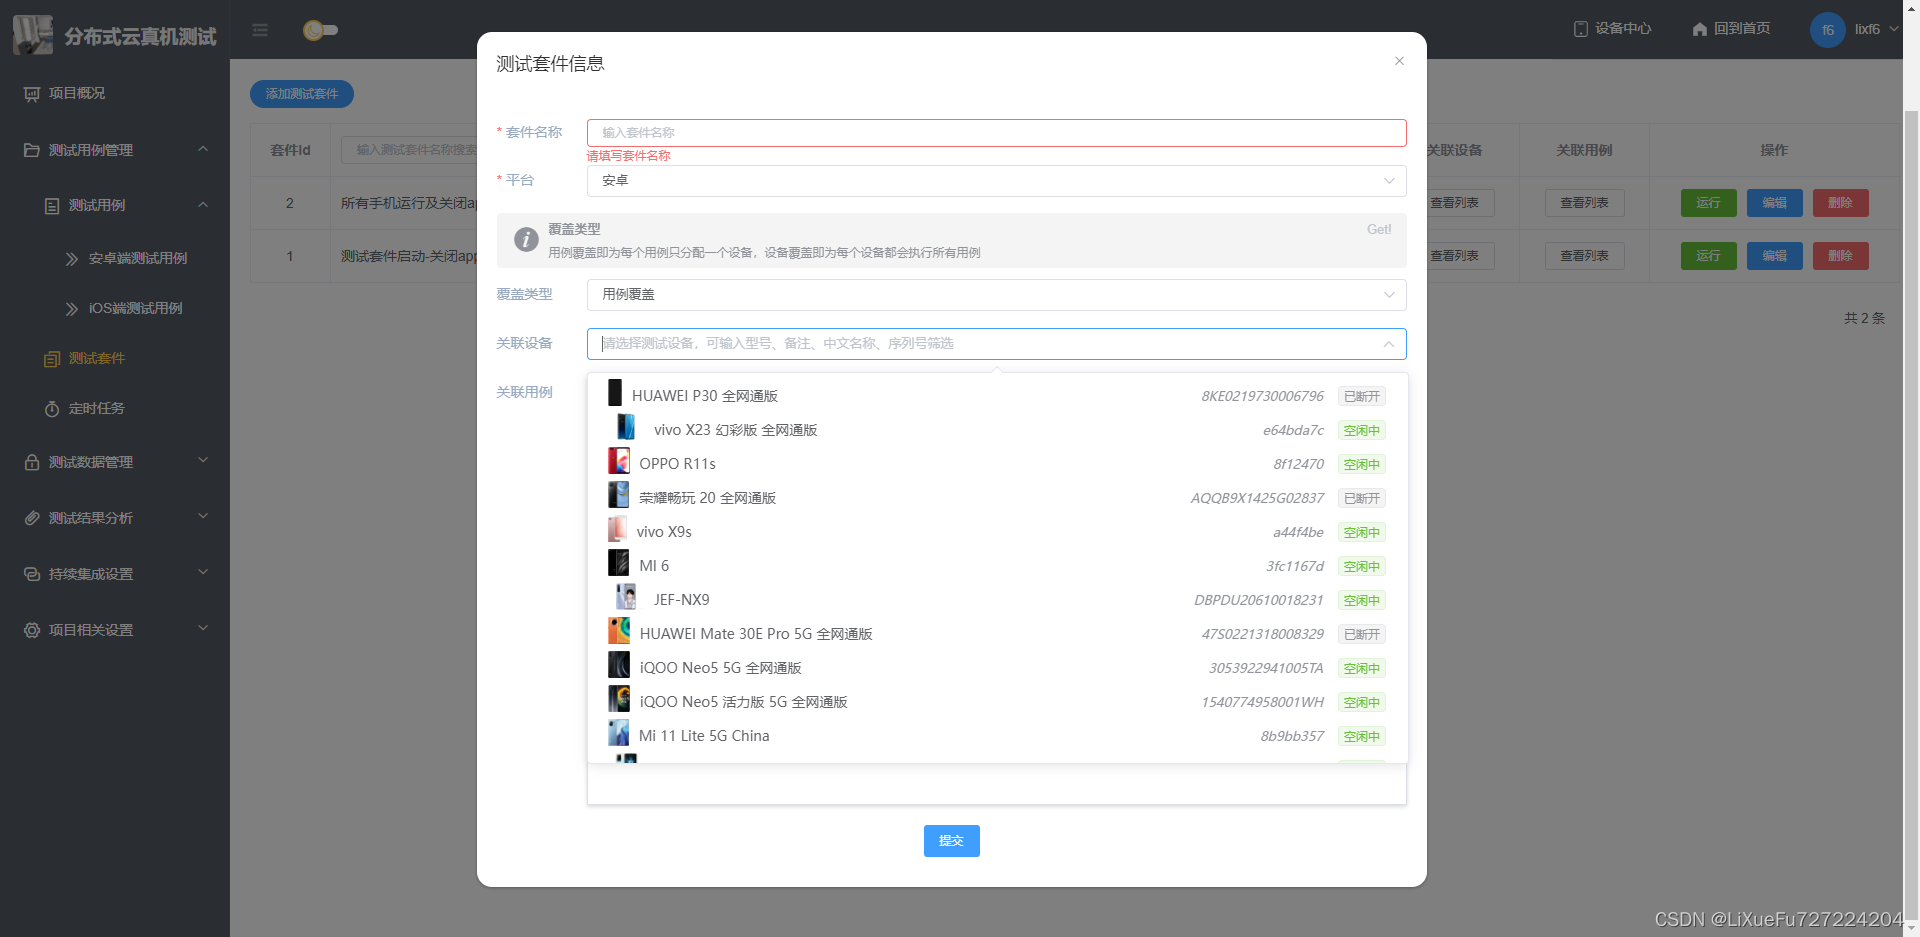The width and height of the screenshot is (1920, 937).
Task: Expand 测试数据管理 sidebar section
Action: click(x=115, y=462)
